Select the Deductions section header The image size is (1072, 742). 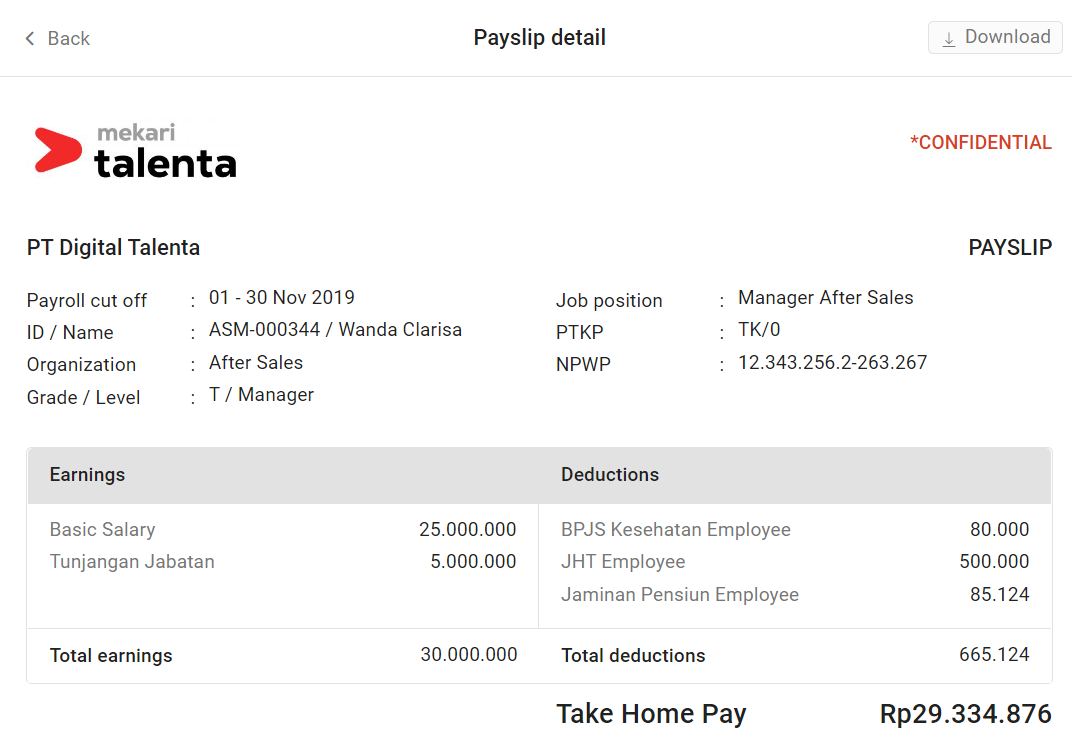click(x=610, y=475)
